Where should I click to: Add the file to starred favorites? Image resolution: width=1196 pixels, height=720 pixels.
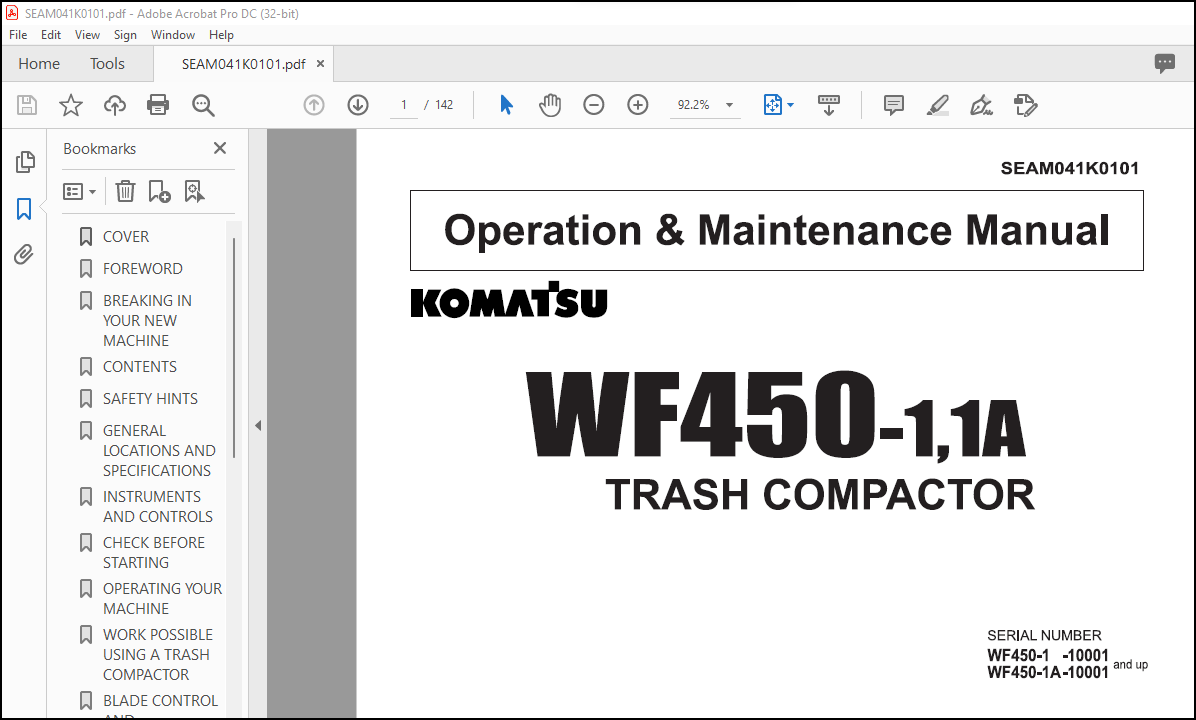(x=71, y=105)
